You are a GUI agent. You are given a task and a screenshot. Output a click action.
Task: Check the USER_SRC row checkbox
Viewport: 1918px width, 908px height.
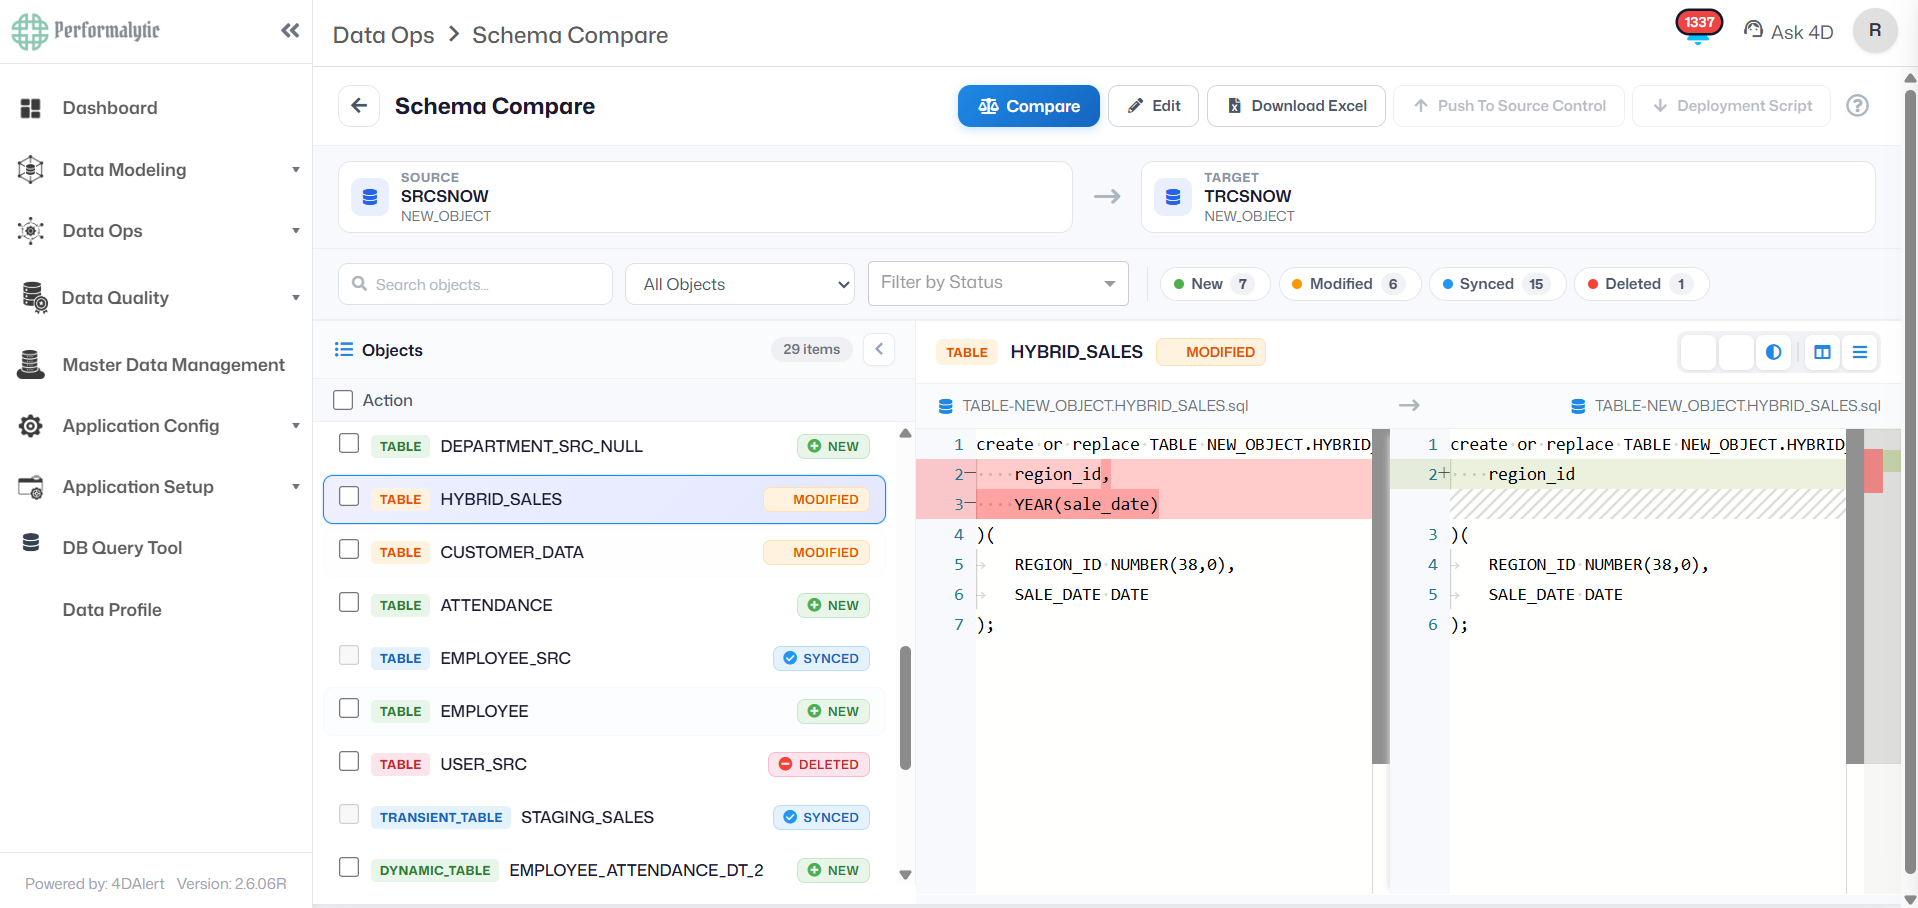tap(349, 761)
